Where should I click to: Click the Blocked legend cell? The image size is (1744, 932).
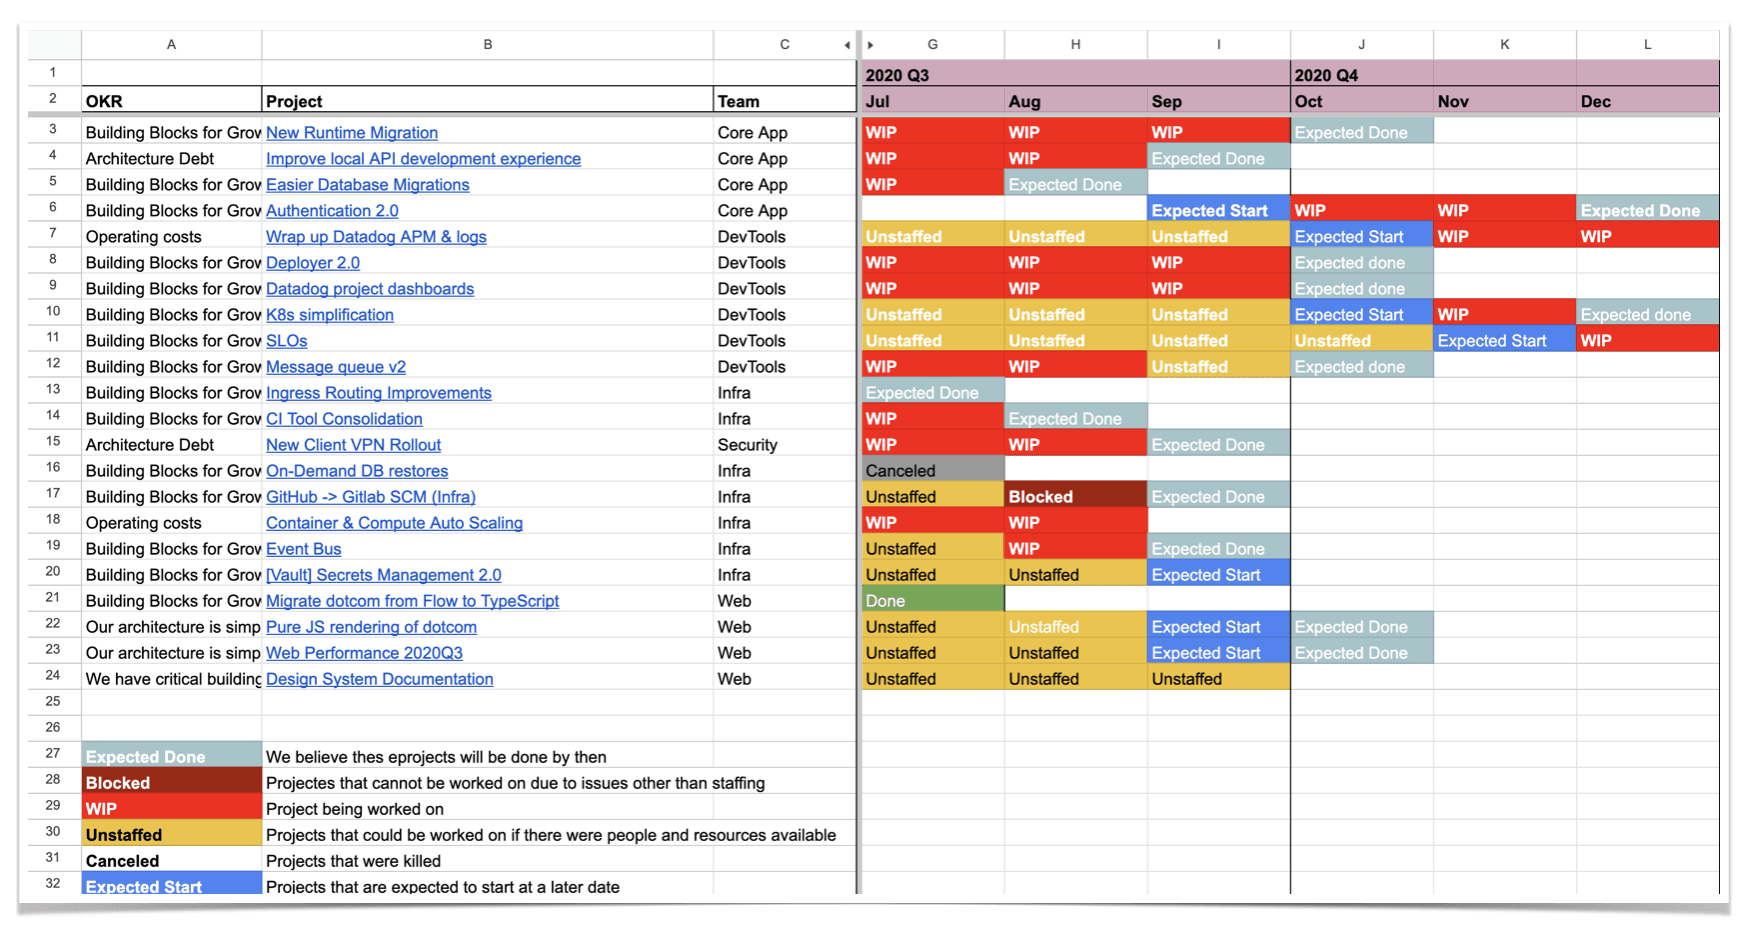[171, 781]
